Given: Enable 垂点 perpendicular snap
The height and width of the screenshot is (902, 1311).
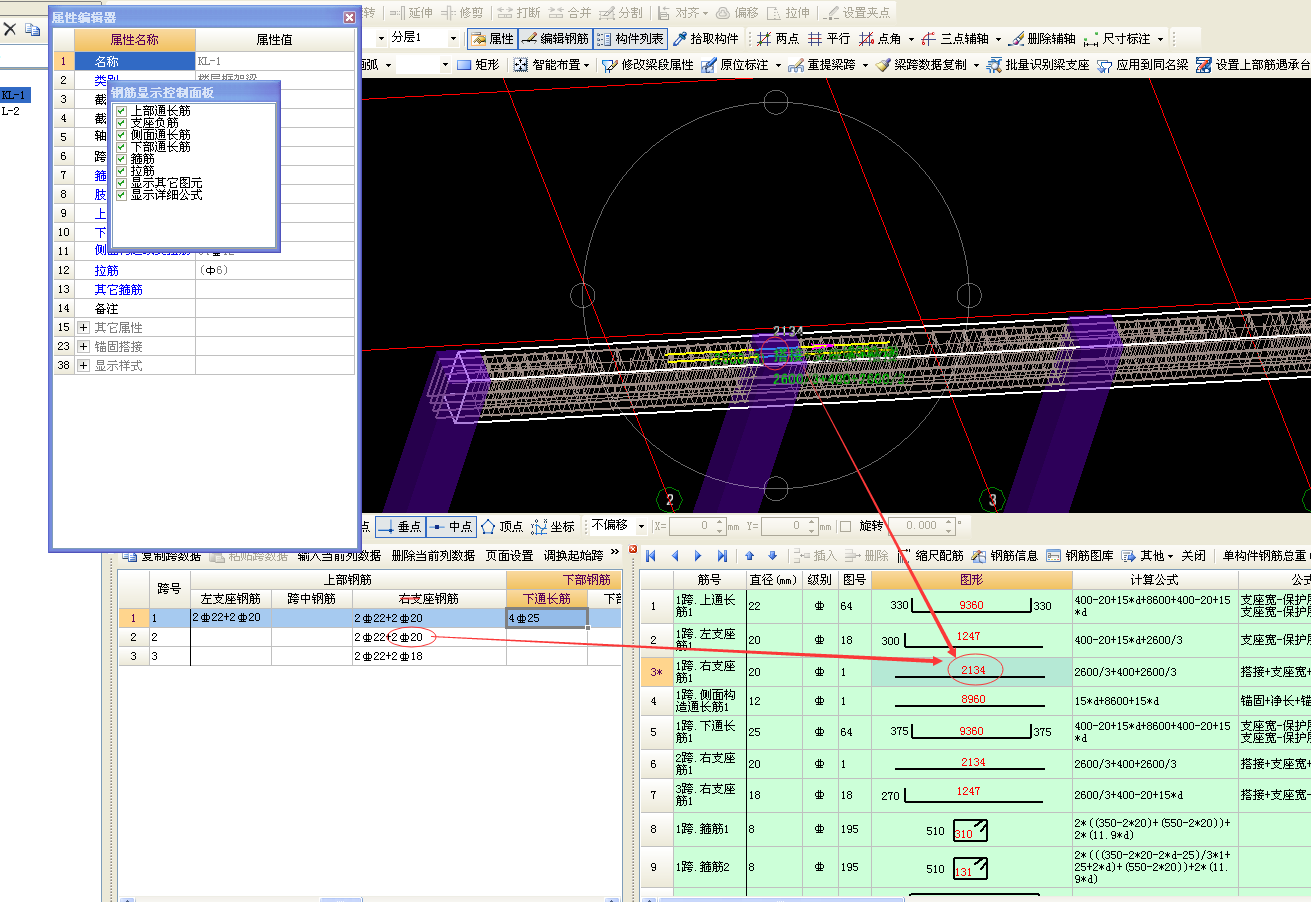Looking at the screenshot, I should [x=402, y=526].
